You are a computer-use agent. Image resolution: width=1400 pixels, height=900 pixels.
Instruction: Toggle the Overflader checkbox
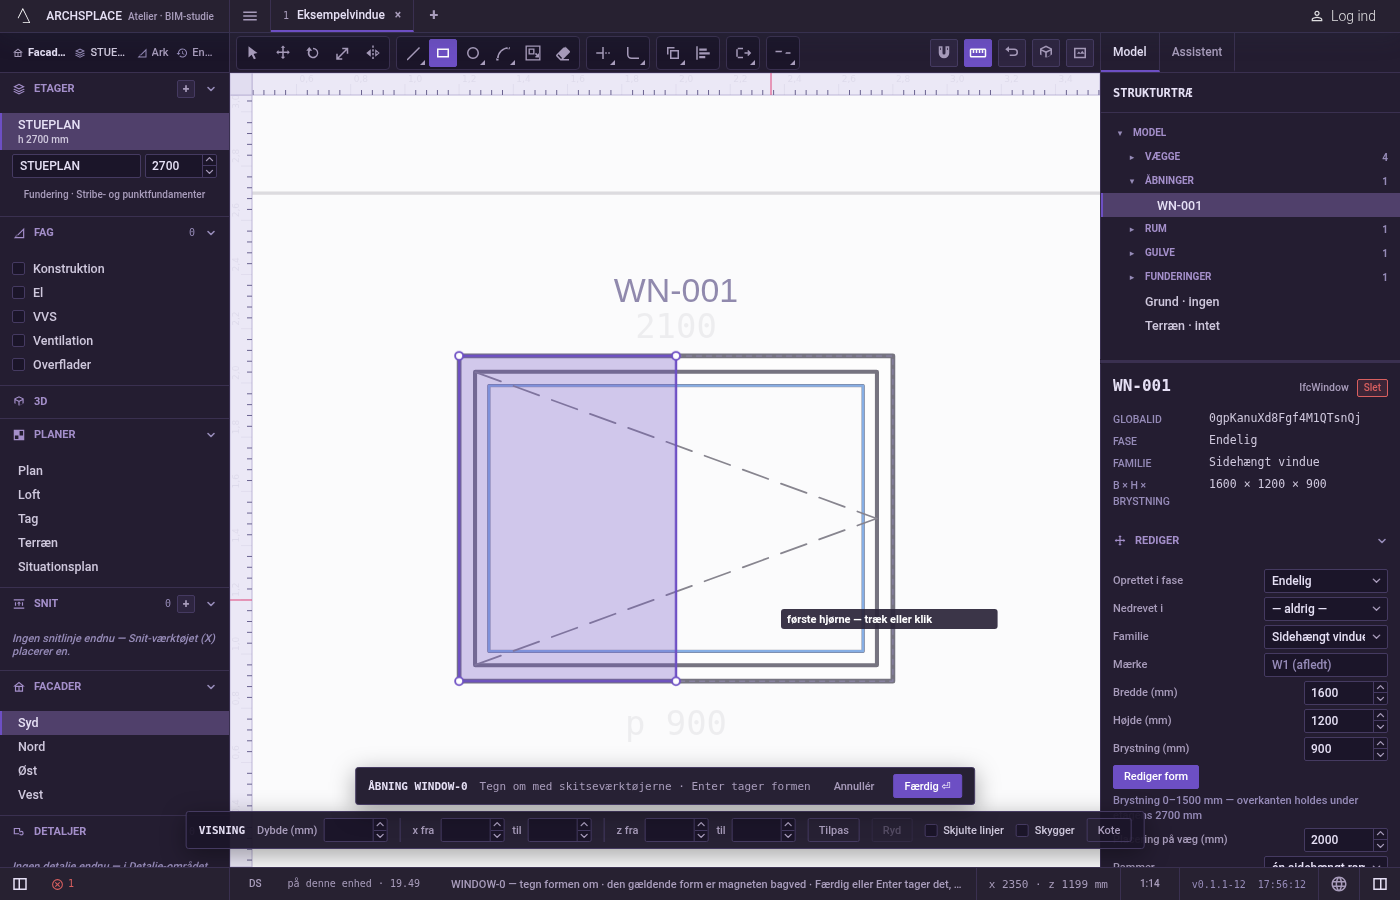[18, 365]
